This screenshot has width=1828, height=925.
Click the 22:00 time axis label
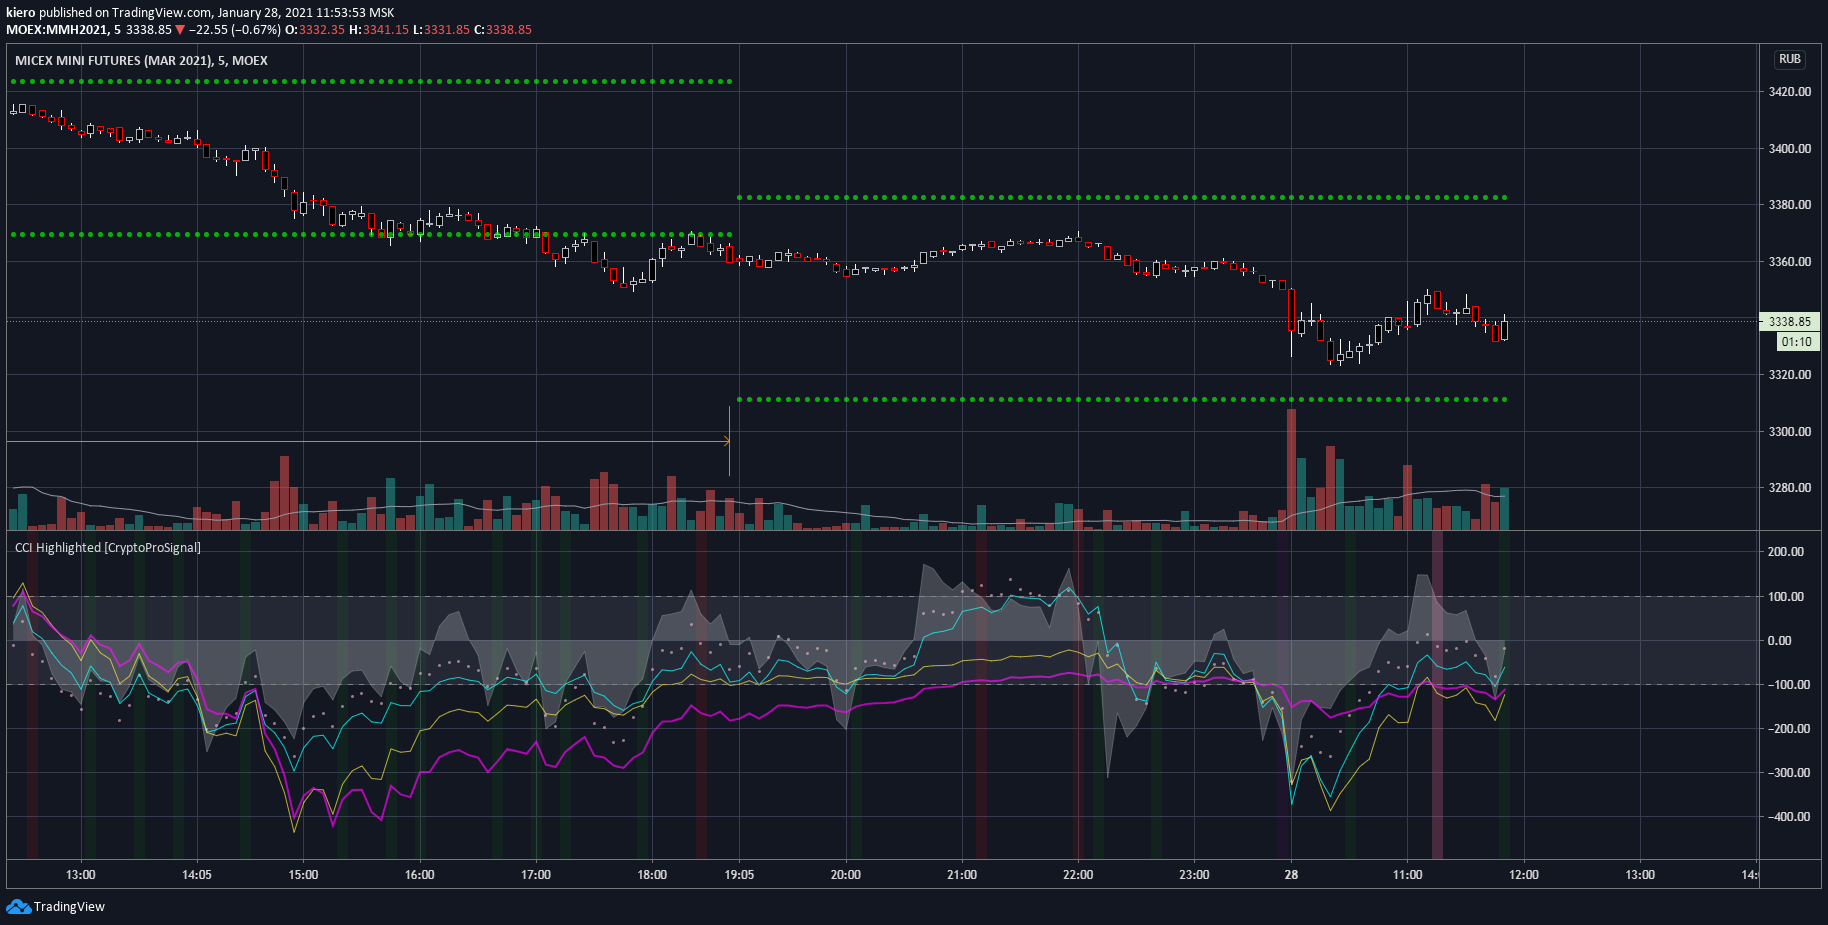(1078, 875)
